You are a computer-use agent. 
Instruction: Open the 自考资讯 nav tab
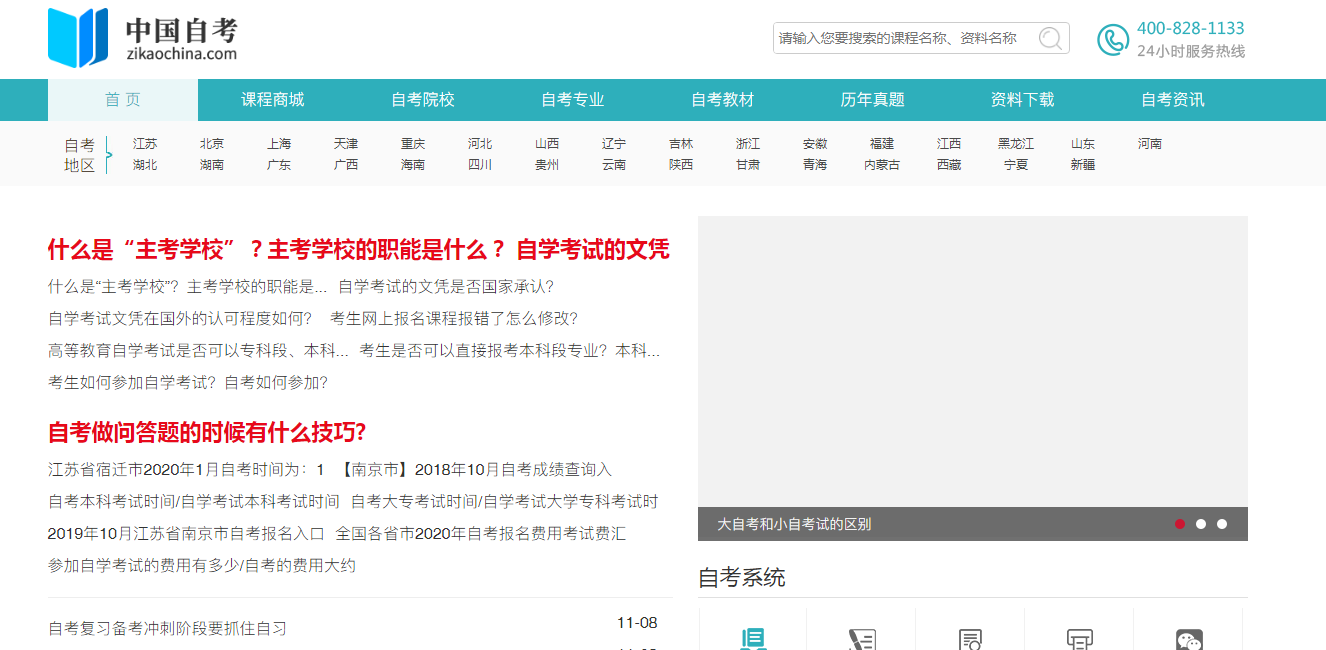pyautogui.click(x=1173, y=100)
